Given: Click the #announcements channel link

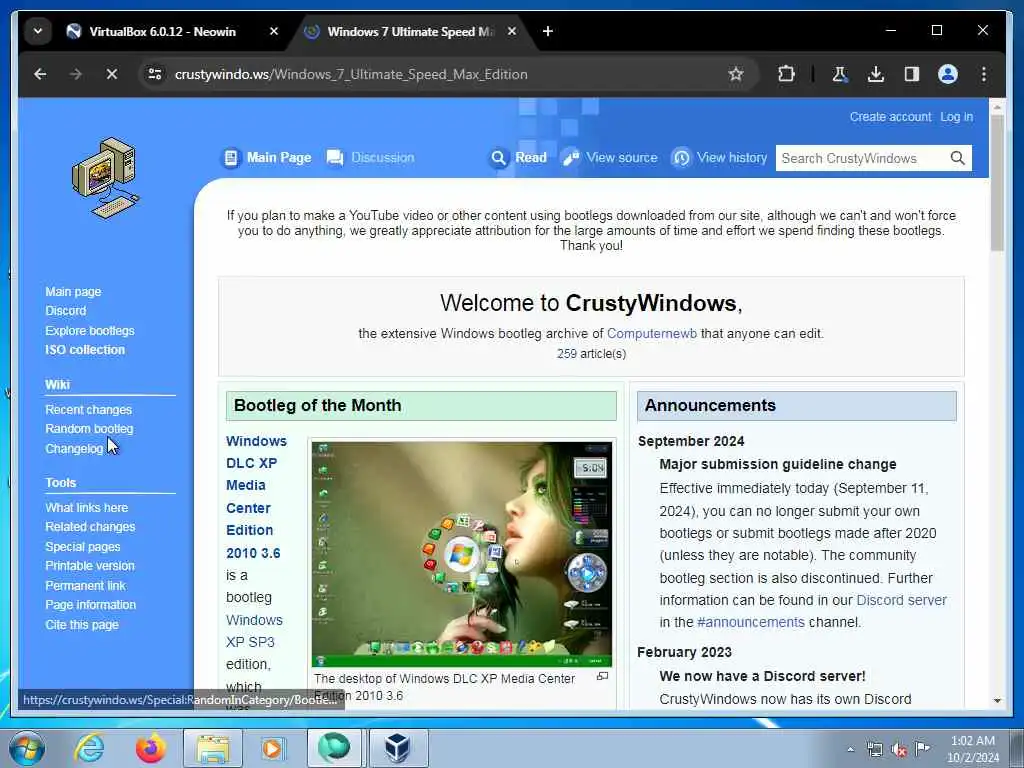Looking at the screenshot, I should pyautogui.click(x=750, y=622).
